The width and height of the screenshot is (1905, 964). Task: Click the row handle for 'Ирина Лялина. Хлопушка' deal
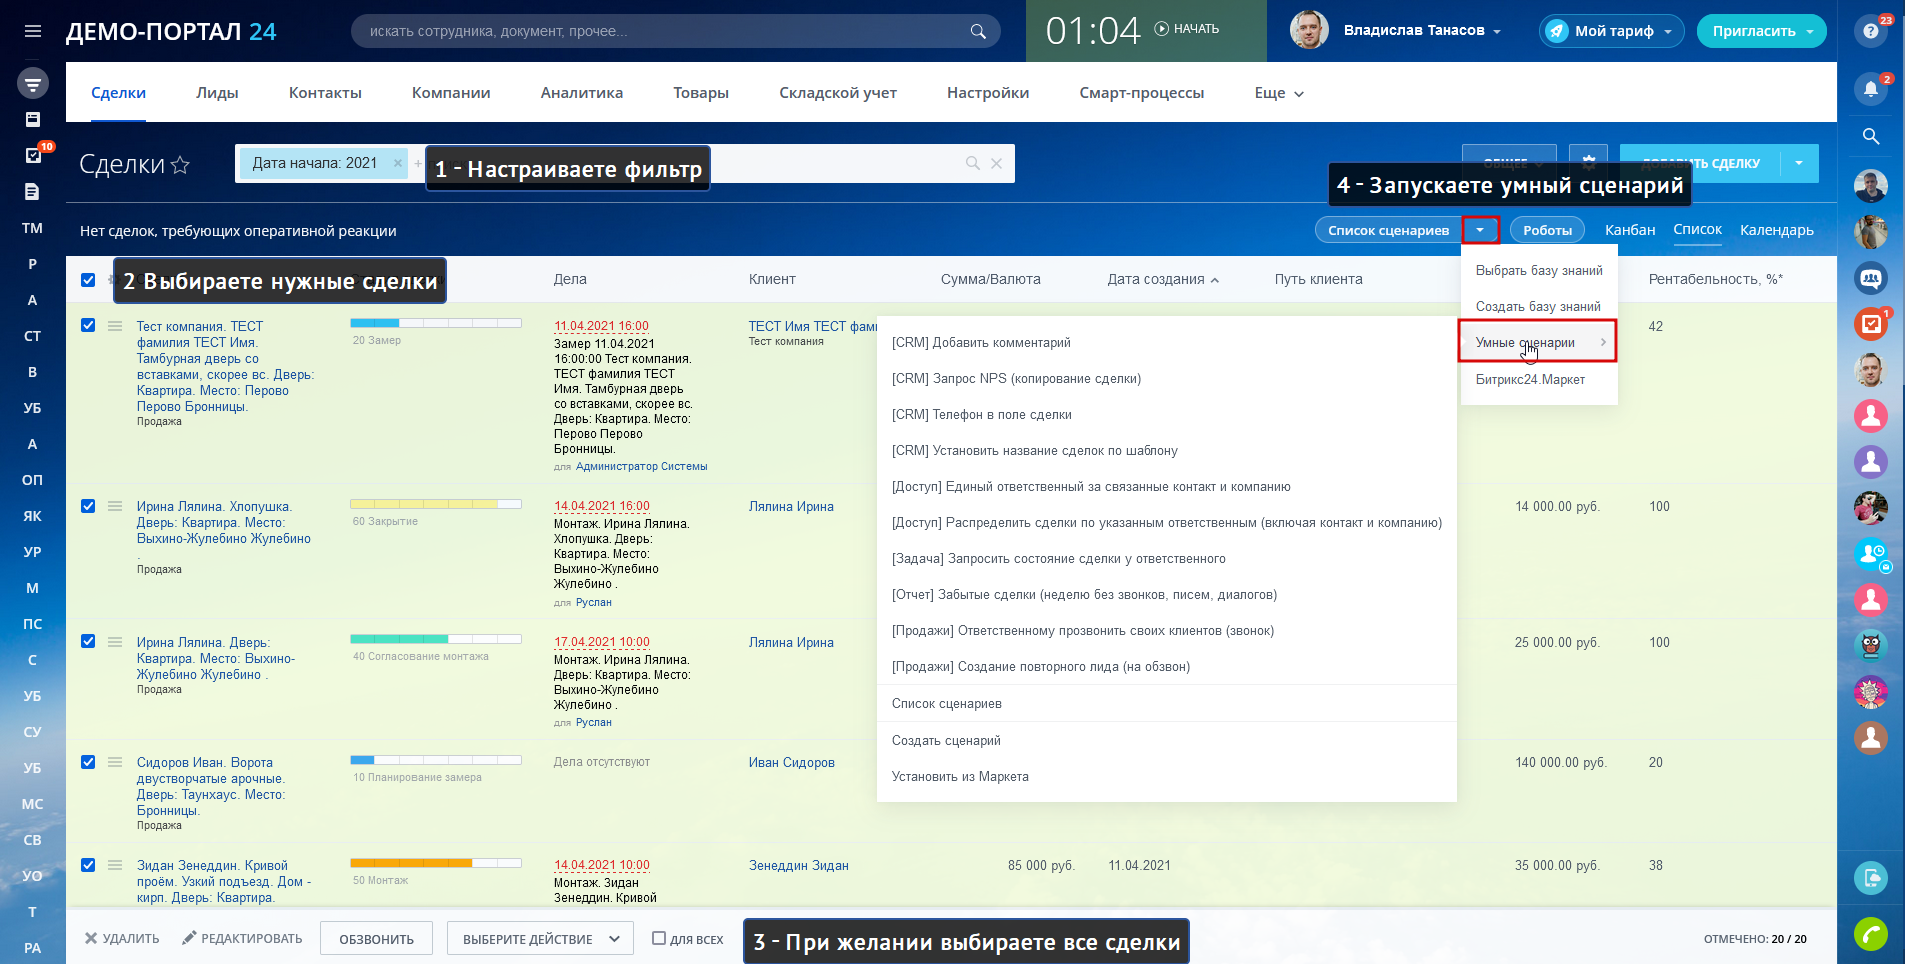click(x=115, y=506)
